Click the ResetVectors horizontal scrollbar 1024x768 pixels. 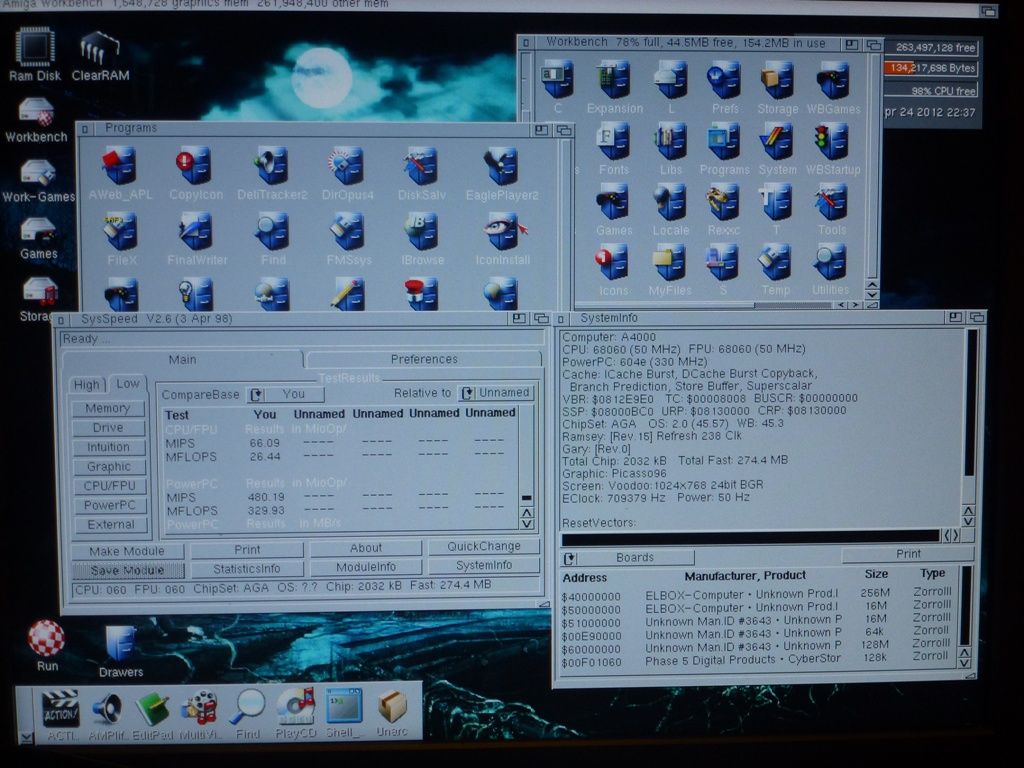(x=750, y=537)
